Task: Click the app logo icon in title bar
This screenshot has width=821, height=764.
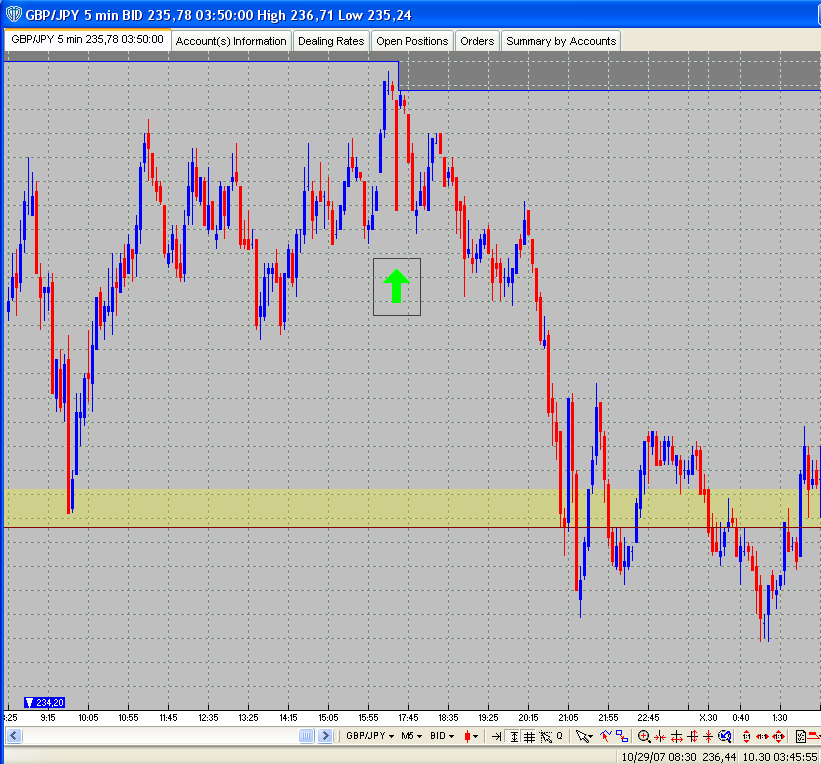Action: click(13, 15)
